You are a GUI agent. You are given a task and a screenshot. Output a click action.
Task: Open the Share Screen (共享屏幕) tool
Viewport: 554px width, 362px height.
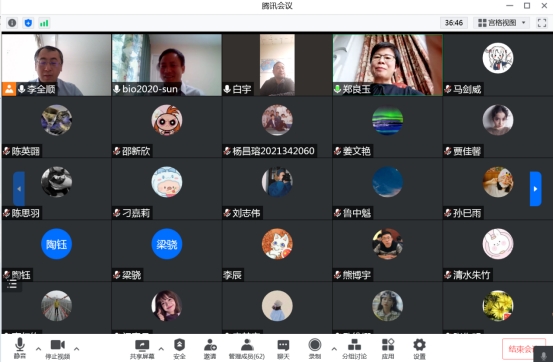point(142,349)
